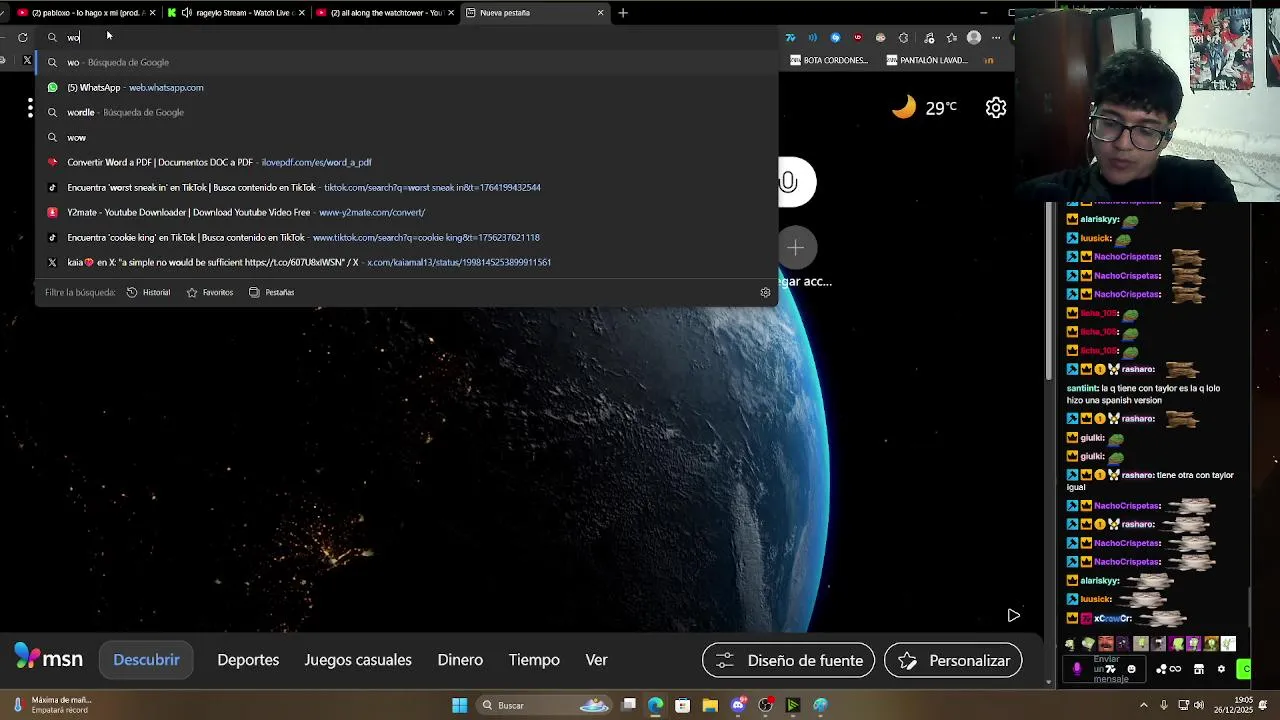Image resolution: width=1280 pixels, height=720 pixels.
Task: Open the Windows Start menu
Action: tap(459, 705)
